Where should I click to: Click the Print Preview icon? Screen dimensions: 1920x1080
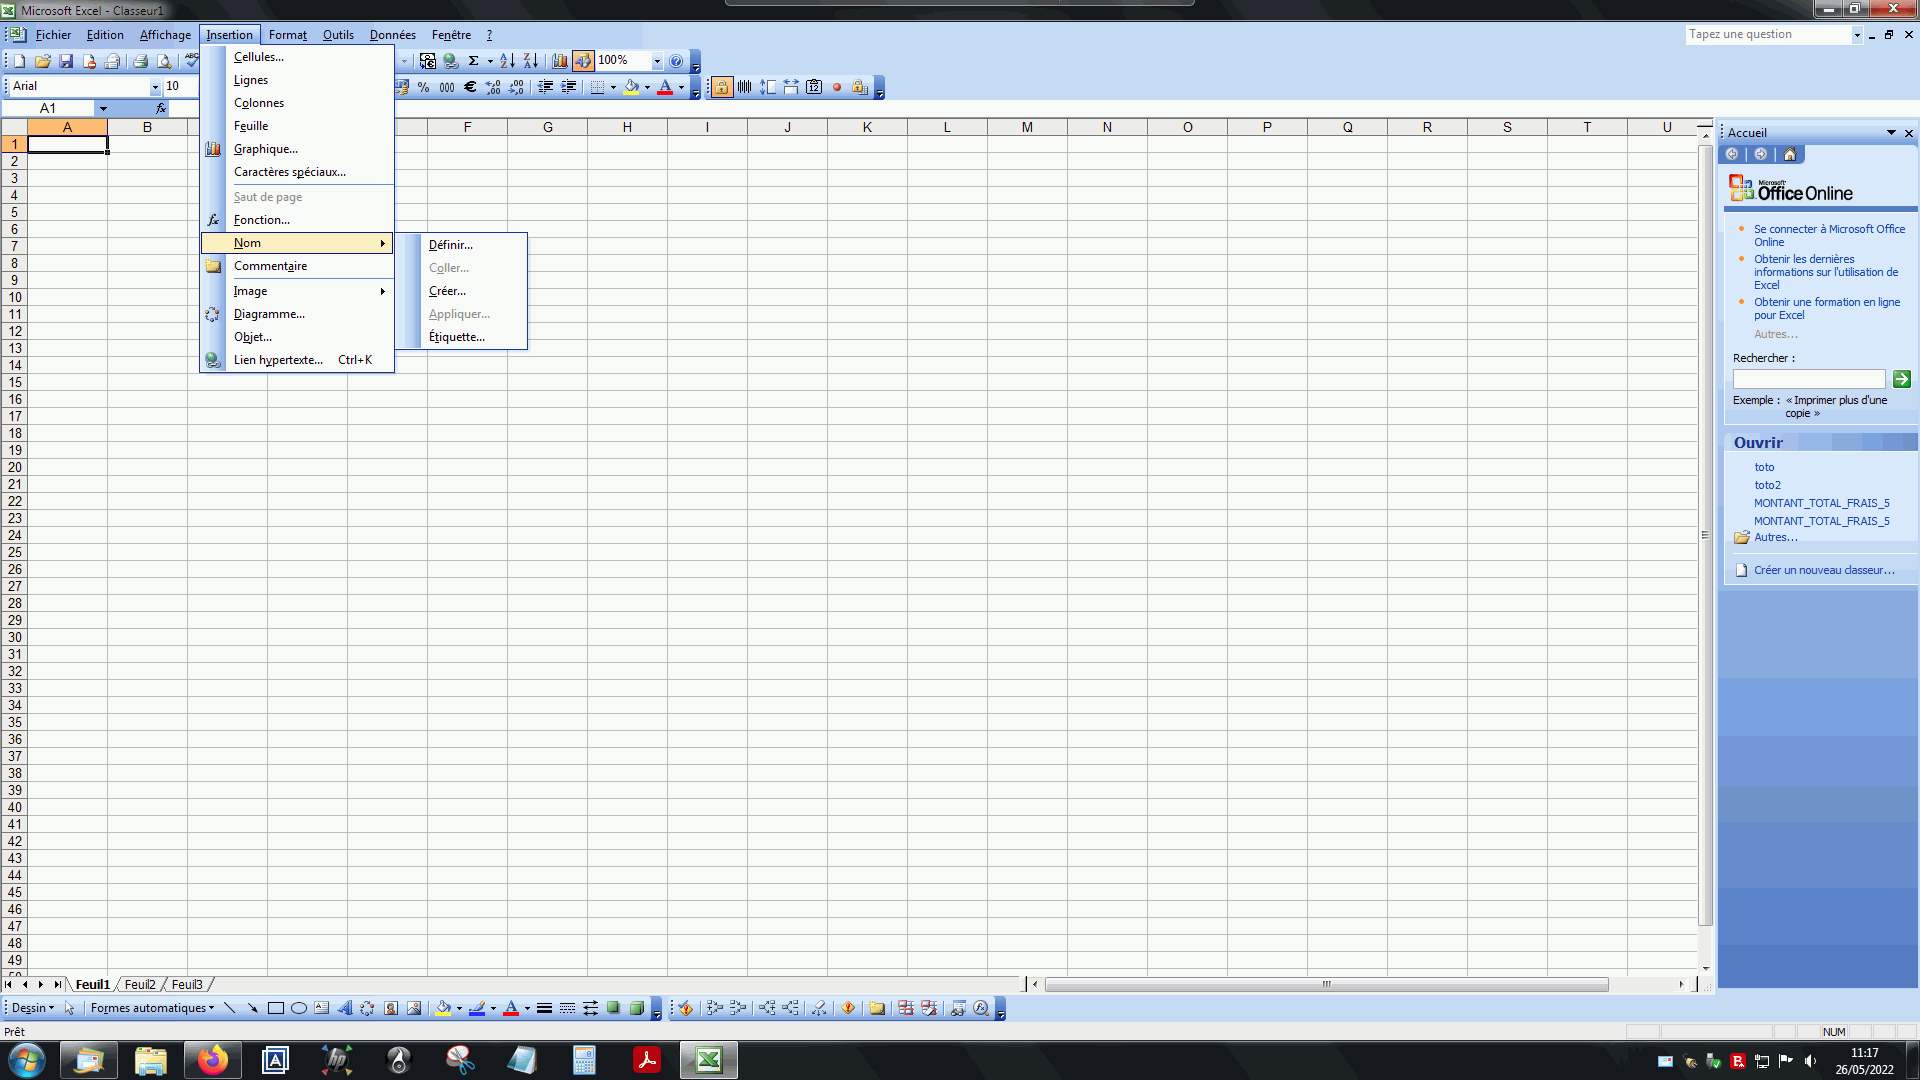(164, 61)
